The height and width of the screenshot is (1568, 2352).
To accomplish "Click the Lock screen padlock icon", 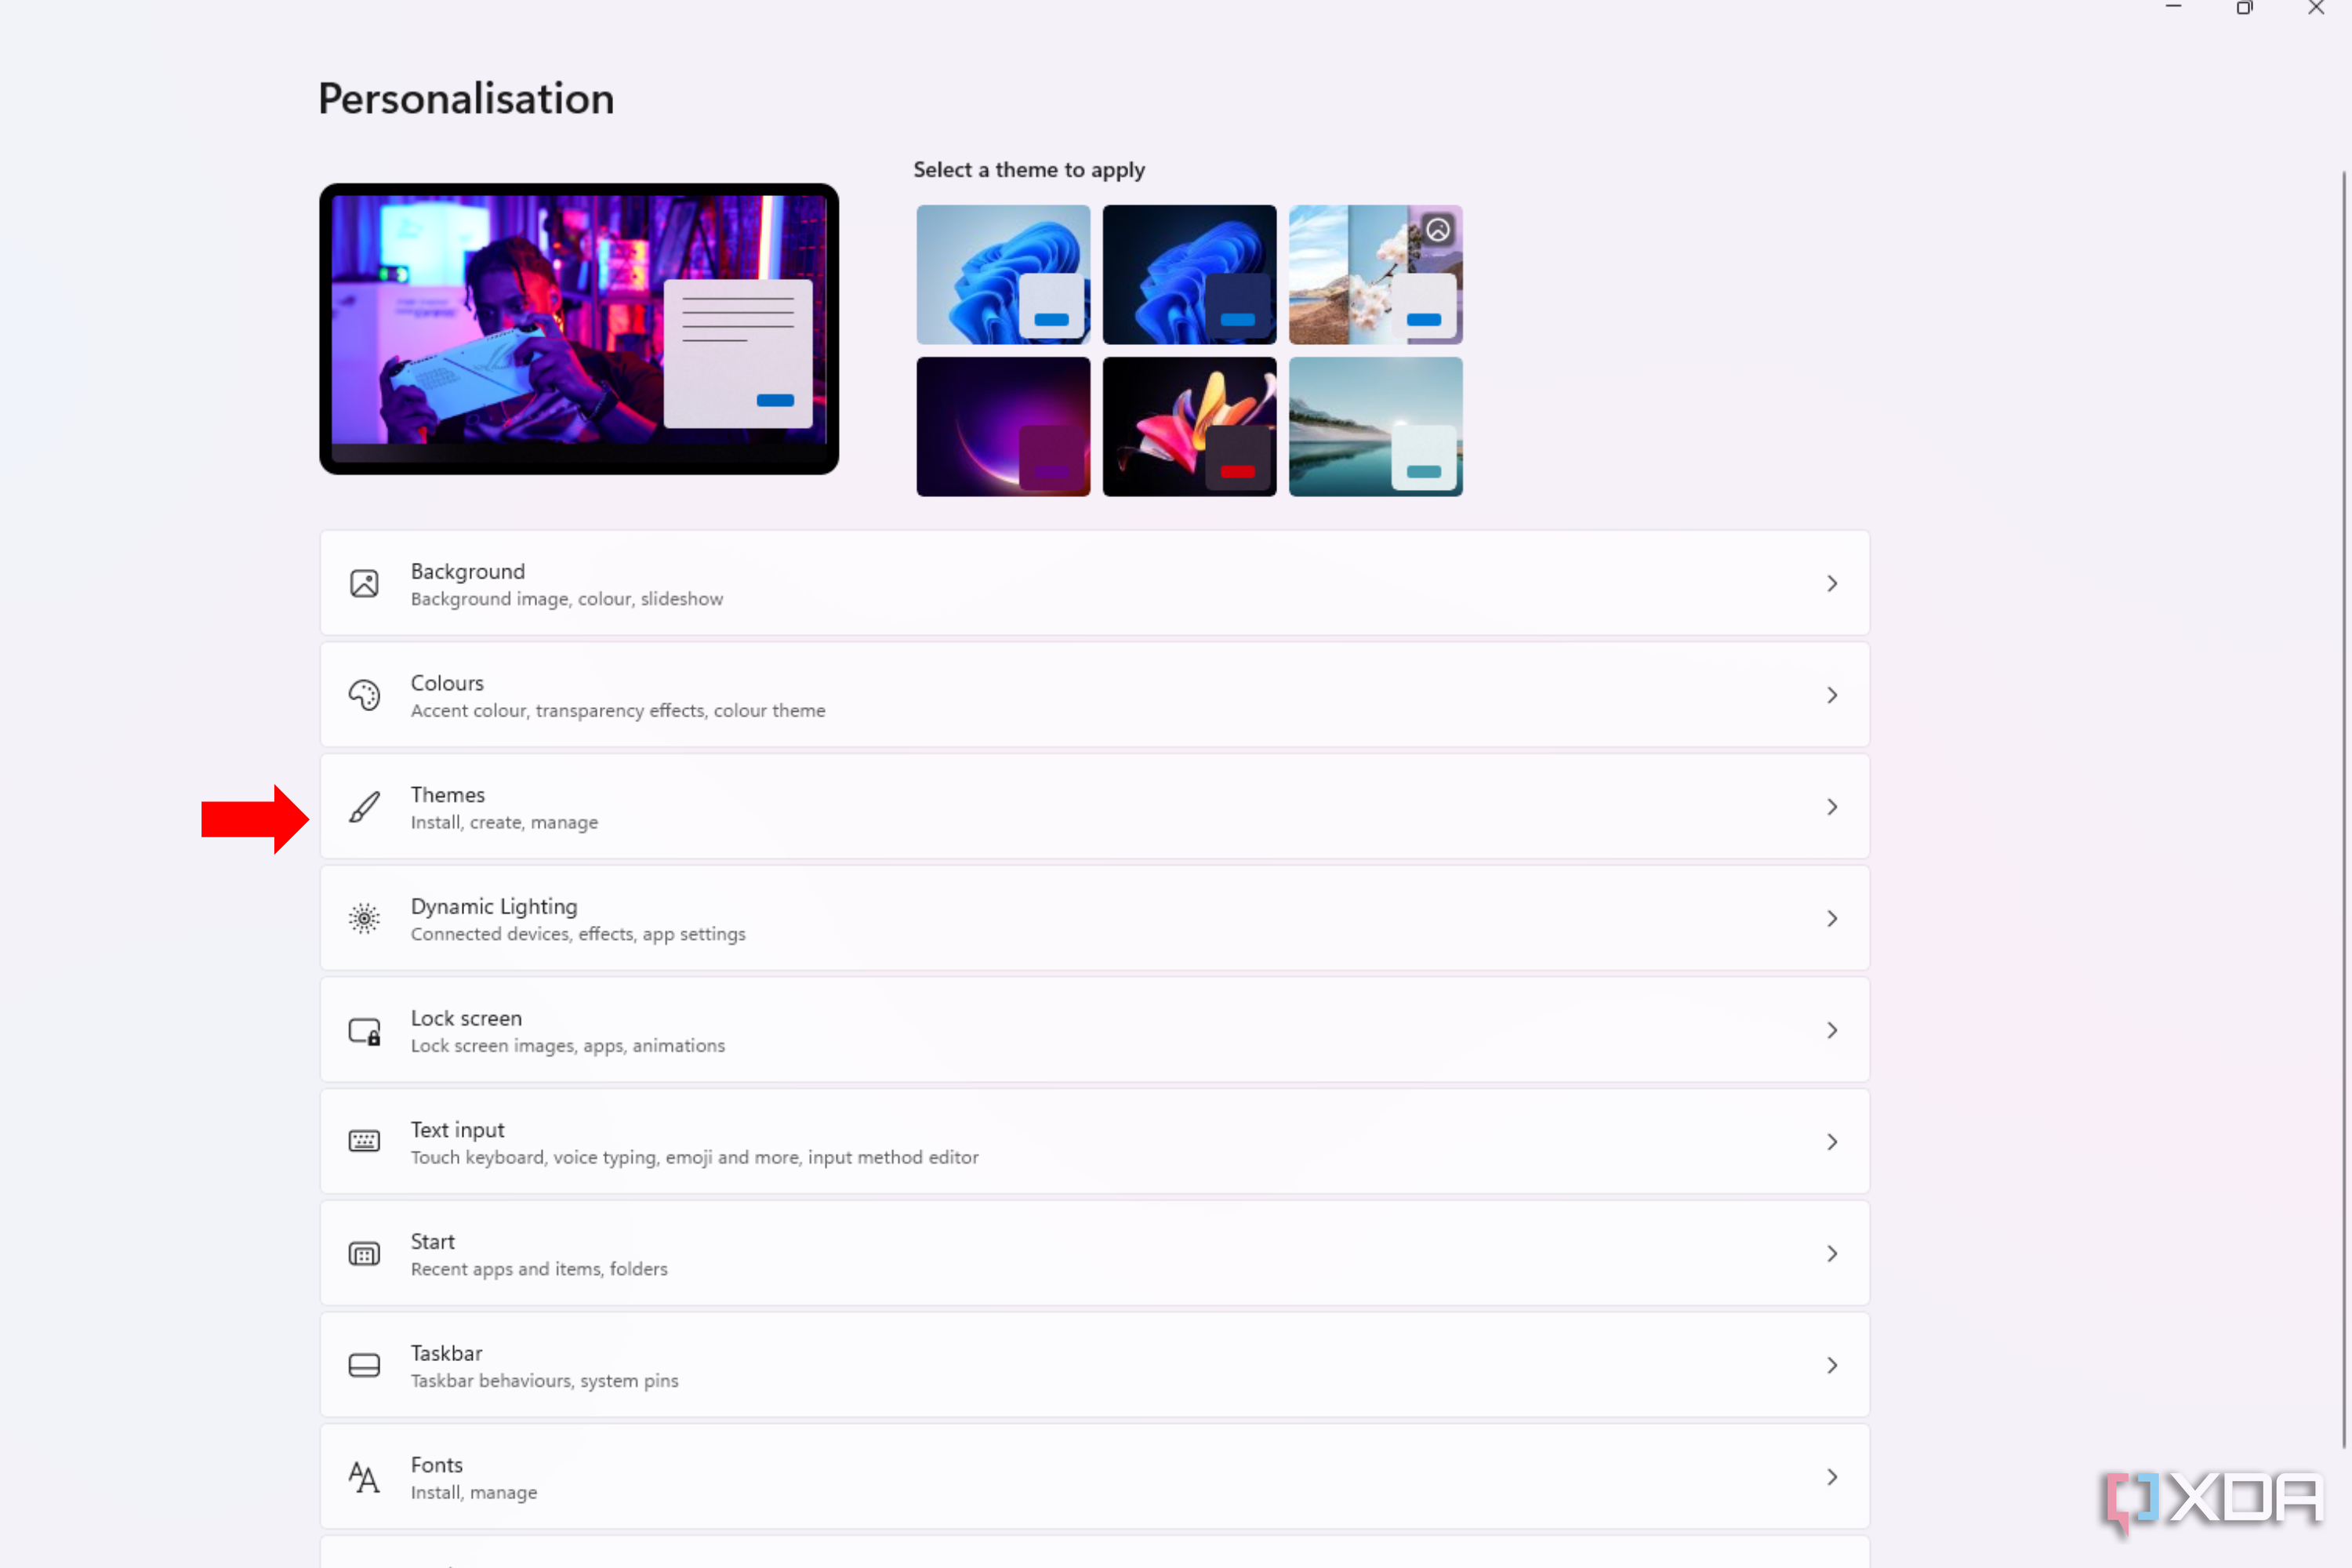I will (x=364, y=1030).
